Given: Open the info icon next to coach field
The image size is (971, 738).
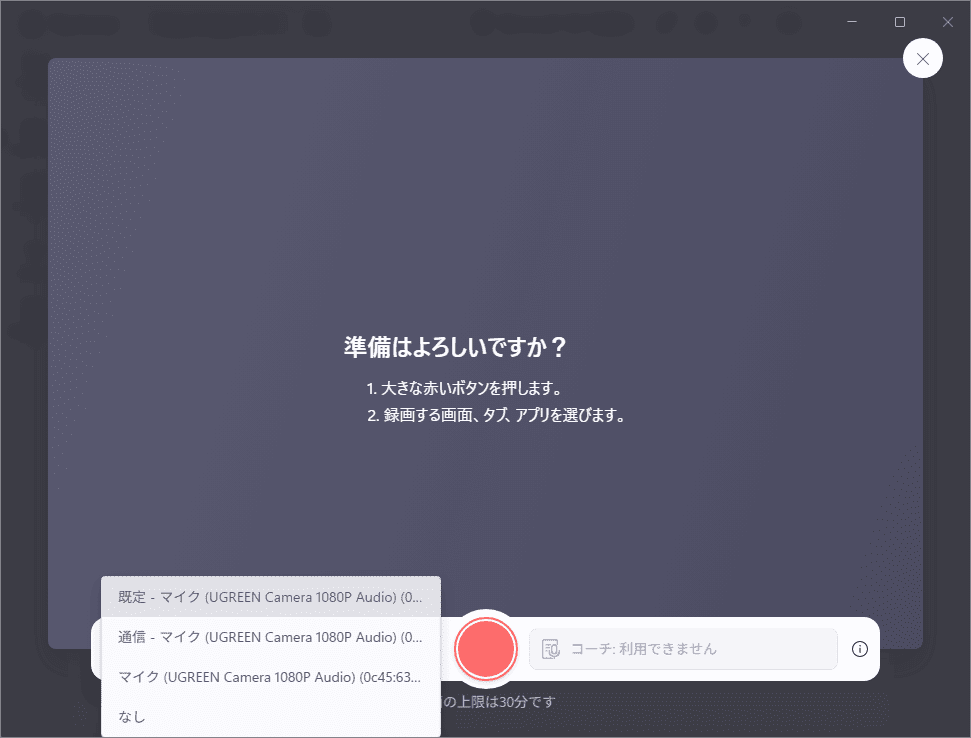Looking at the screenshot, I should pos(860,649).
